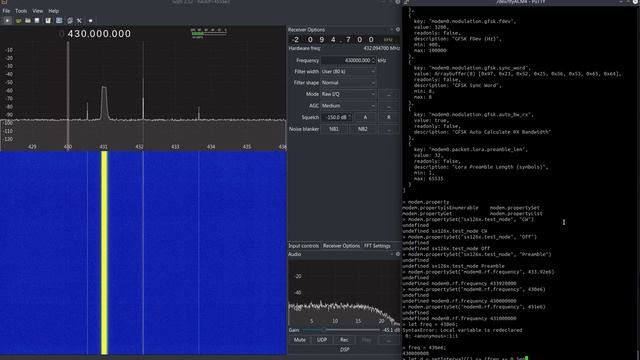The width and height of the screenshot is (640, 360).
Task: Click the yellow signal band in waterfall
Action: coord(104,253)
